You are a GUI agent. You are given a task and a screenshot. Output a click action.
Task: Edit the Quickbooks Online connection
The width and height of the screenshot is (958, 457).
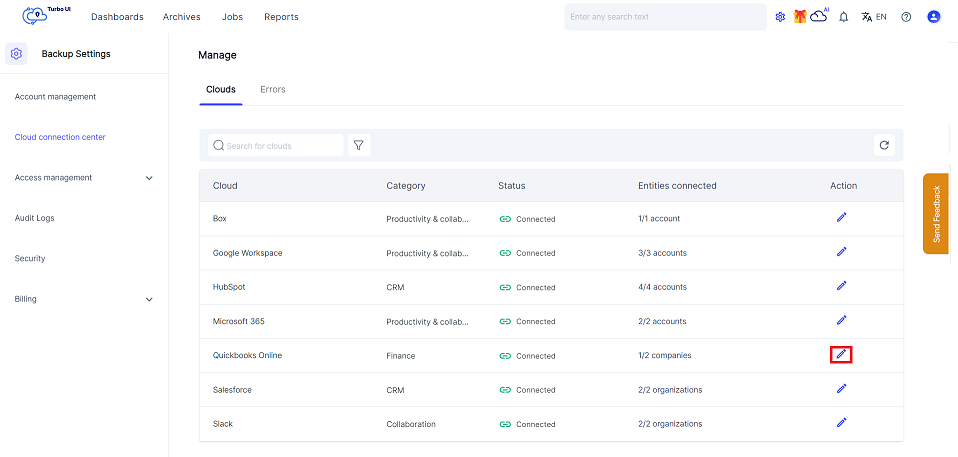[841, 354]
